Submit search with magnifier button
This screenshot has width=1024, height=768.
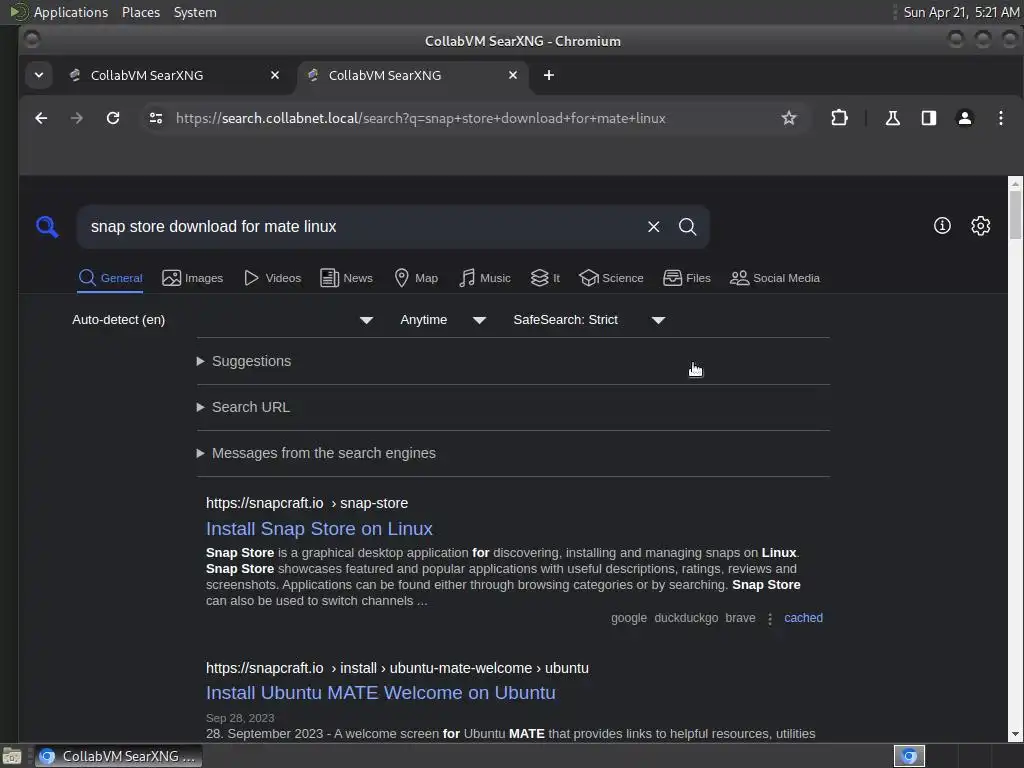(687, 227)
